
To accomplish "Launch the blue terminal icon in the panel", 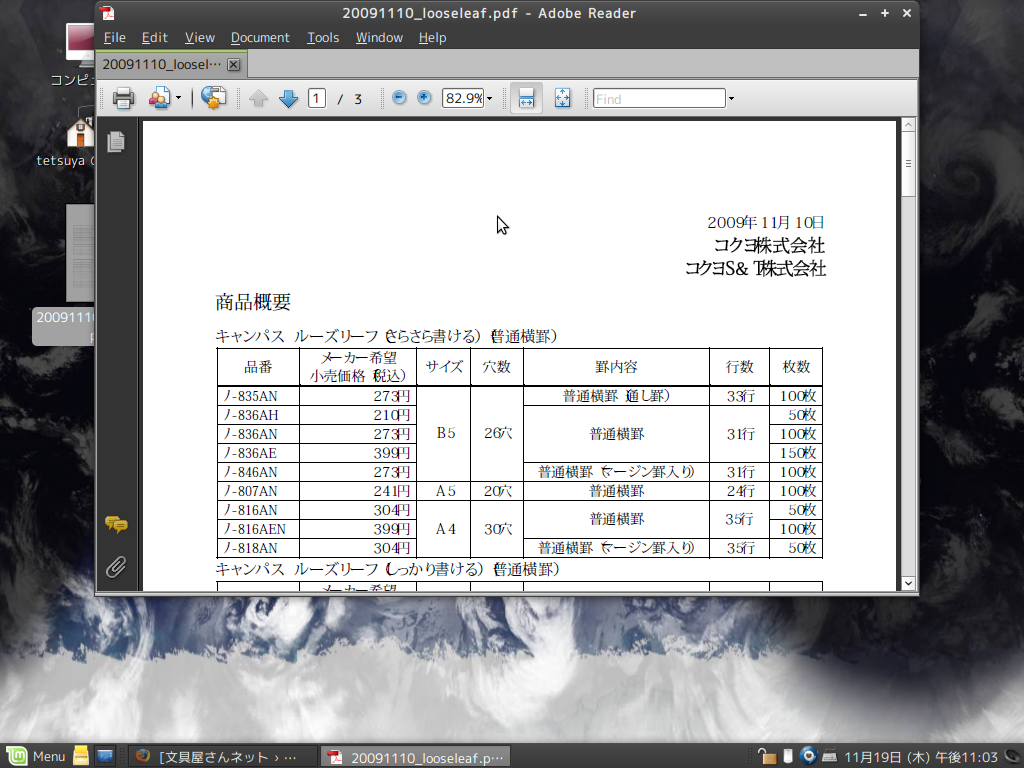I will pos(104,756).
